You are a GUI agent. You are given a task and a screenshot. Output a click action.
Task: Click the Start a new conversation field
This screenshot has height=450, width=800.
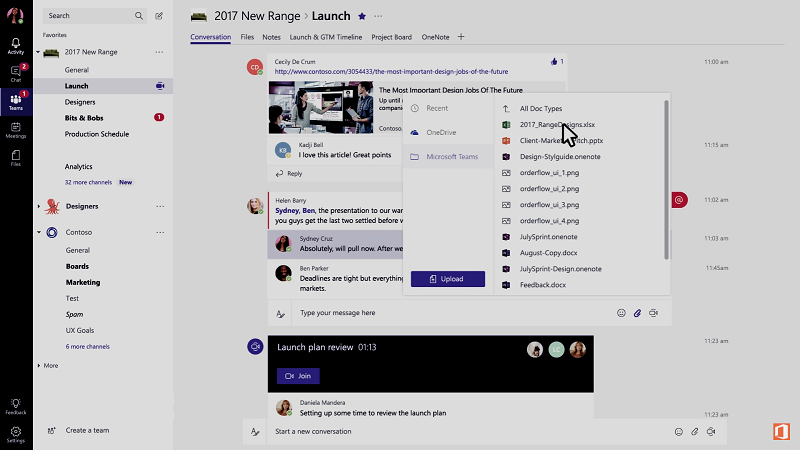tap(450, 432)
